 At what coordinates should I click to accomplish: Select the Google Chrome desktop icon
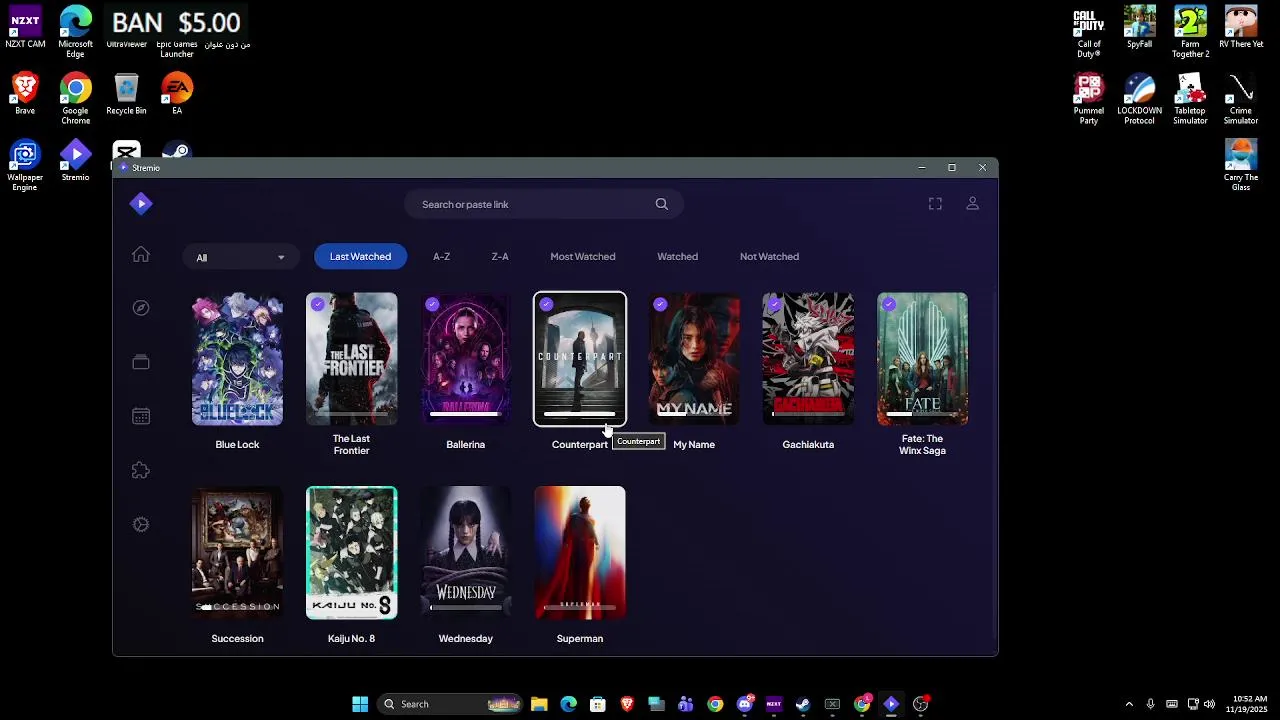click(x=75, y=99)
